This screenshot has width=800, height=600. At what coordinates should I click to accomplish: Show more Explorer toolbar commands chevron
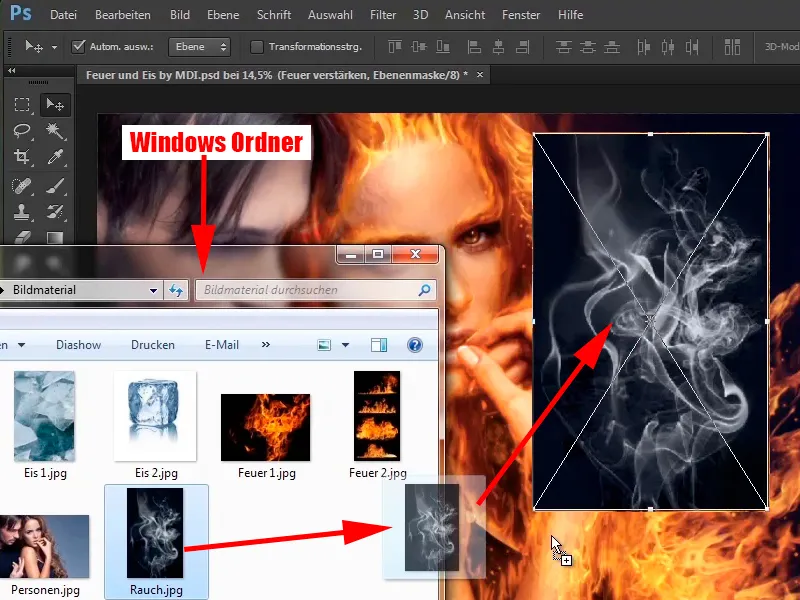pyautogui.click(x=266, y=345)
